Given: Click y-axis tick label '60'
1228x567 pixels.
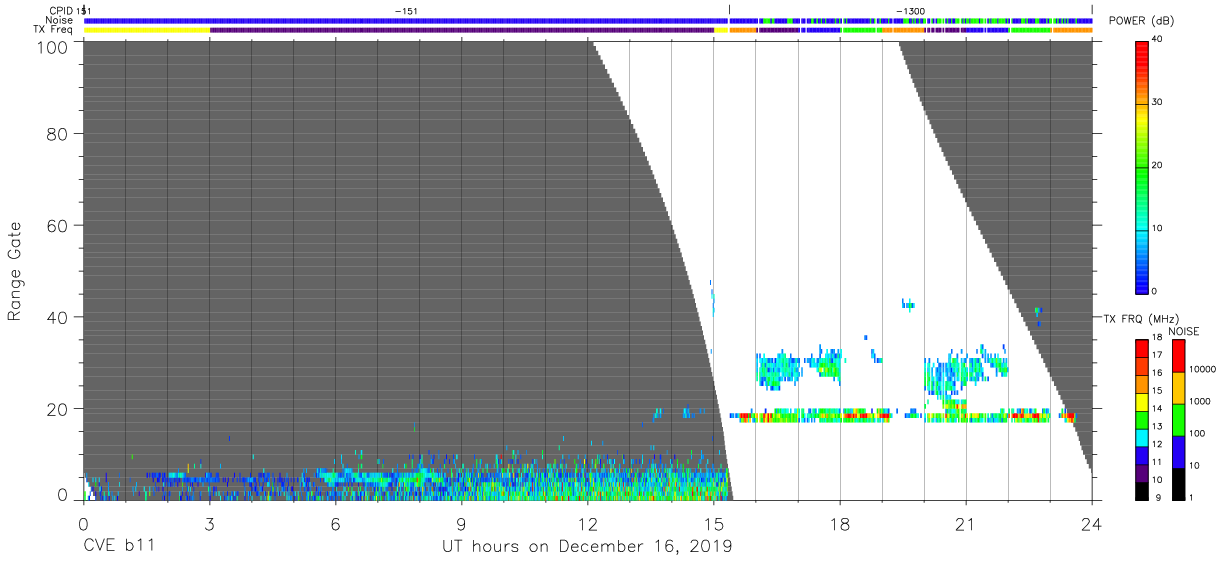Looking at the screenshot, I should (x=59, y=225).
